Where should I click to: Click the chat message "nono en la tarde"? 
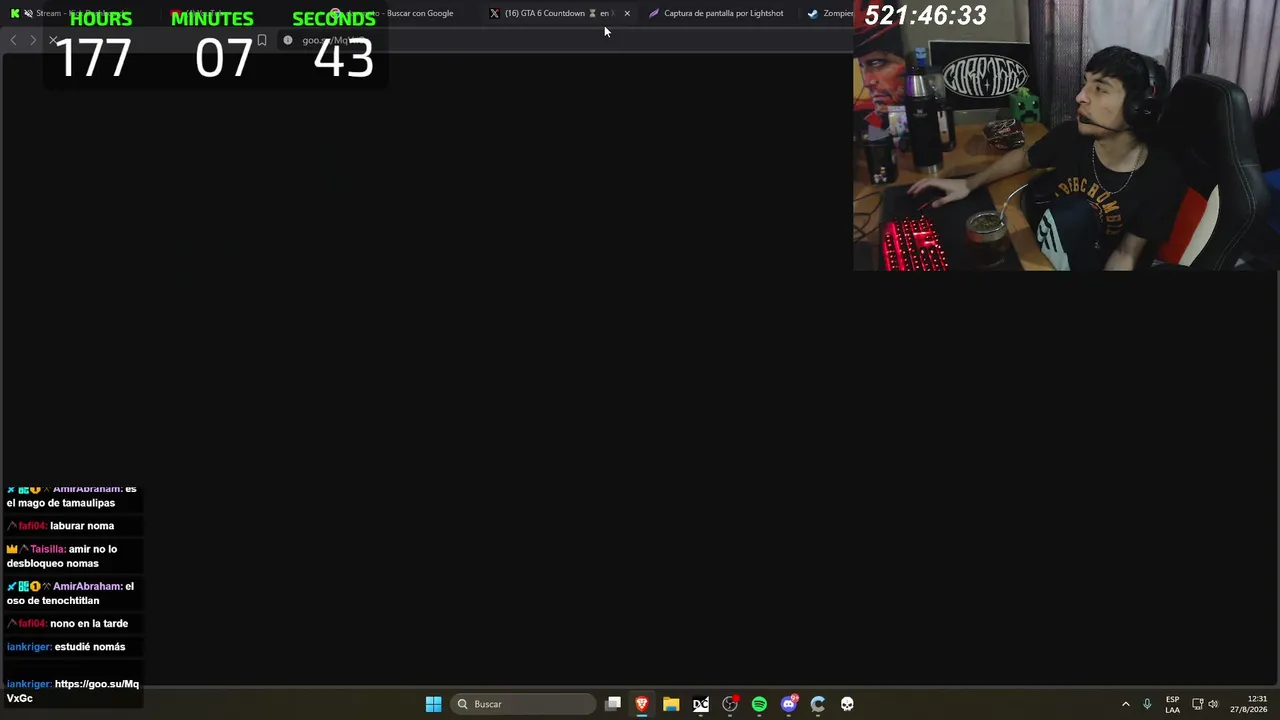coord(89,624)
